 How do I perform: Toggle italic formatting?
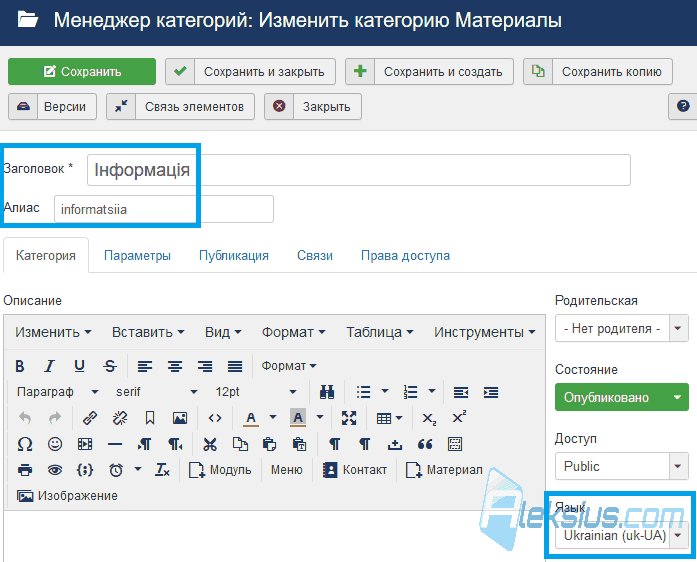pyautogui.click(x=49, y=366)
